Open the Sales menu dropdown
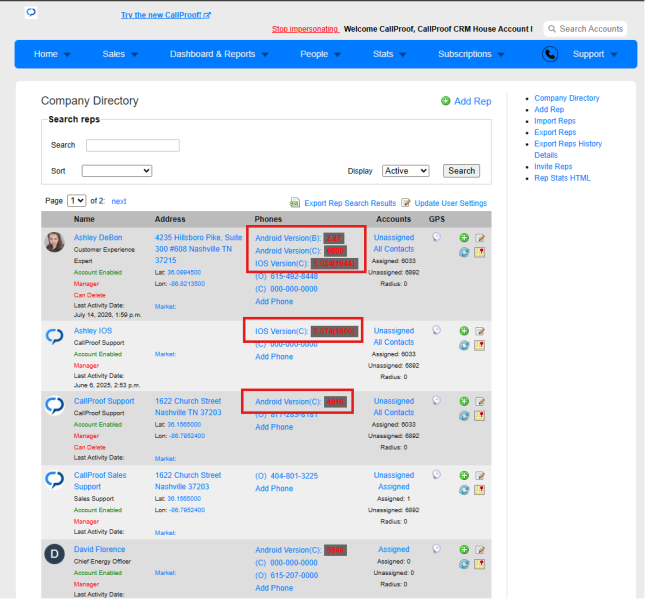Image resolution: width=645 pixels, height=599 pixels. click(x=120, y=54)
